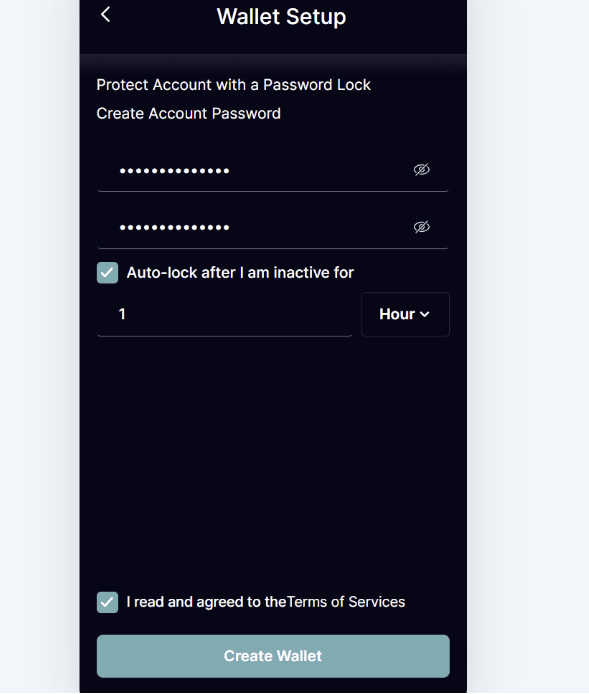Open the Terms of Services link
The height and width of the screenshot is (694, 589).
[x=346, y=602]
